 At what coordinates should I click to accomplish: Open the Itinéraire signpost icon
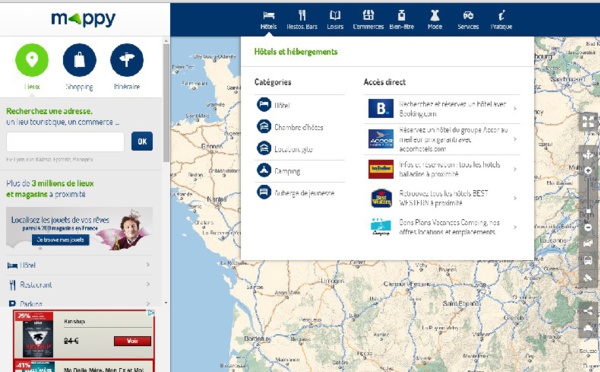(x=127, y=60)
